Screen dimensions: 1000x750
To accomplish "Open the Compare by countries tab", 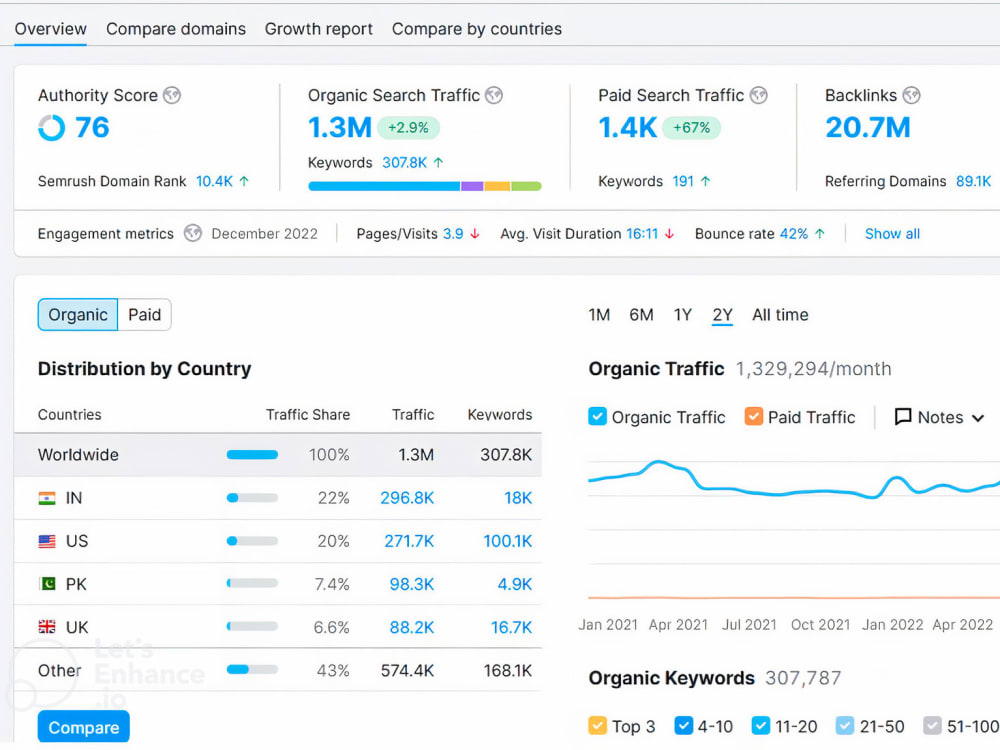I will coord(476,29).
